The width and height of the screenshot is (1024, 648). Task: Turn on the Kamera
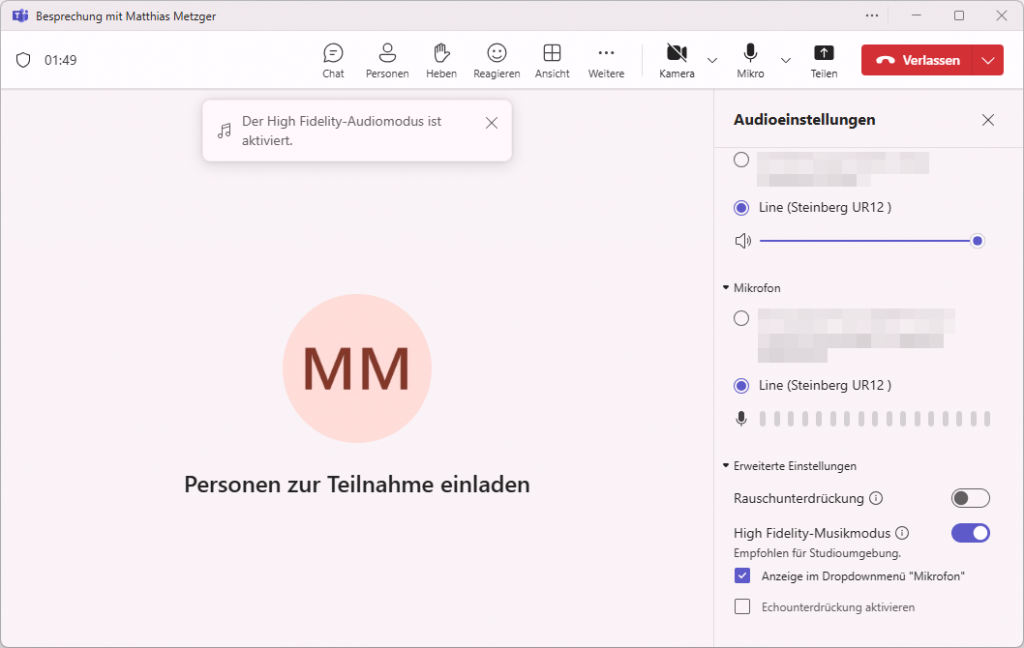point(677,60)
